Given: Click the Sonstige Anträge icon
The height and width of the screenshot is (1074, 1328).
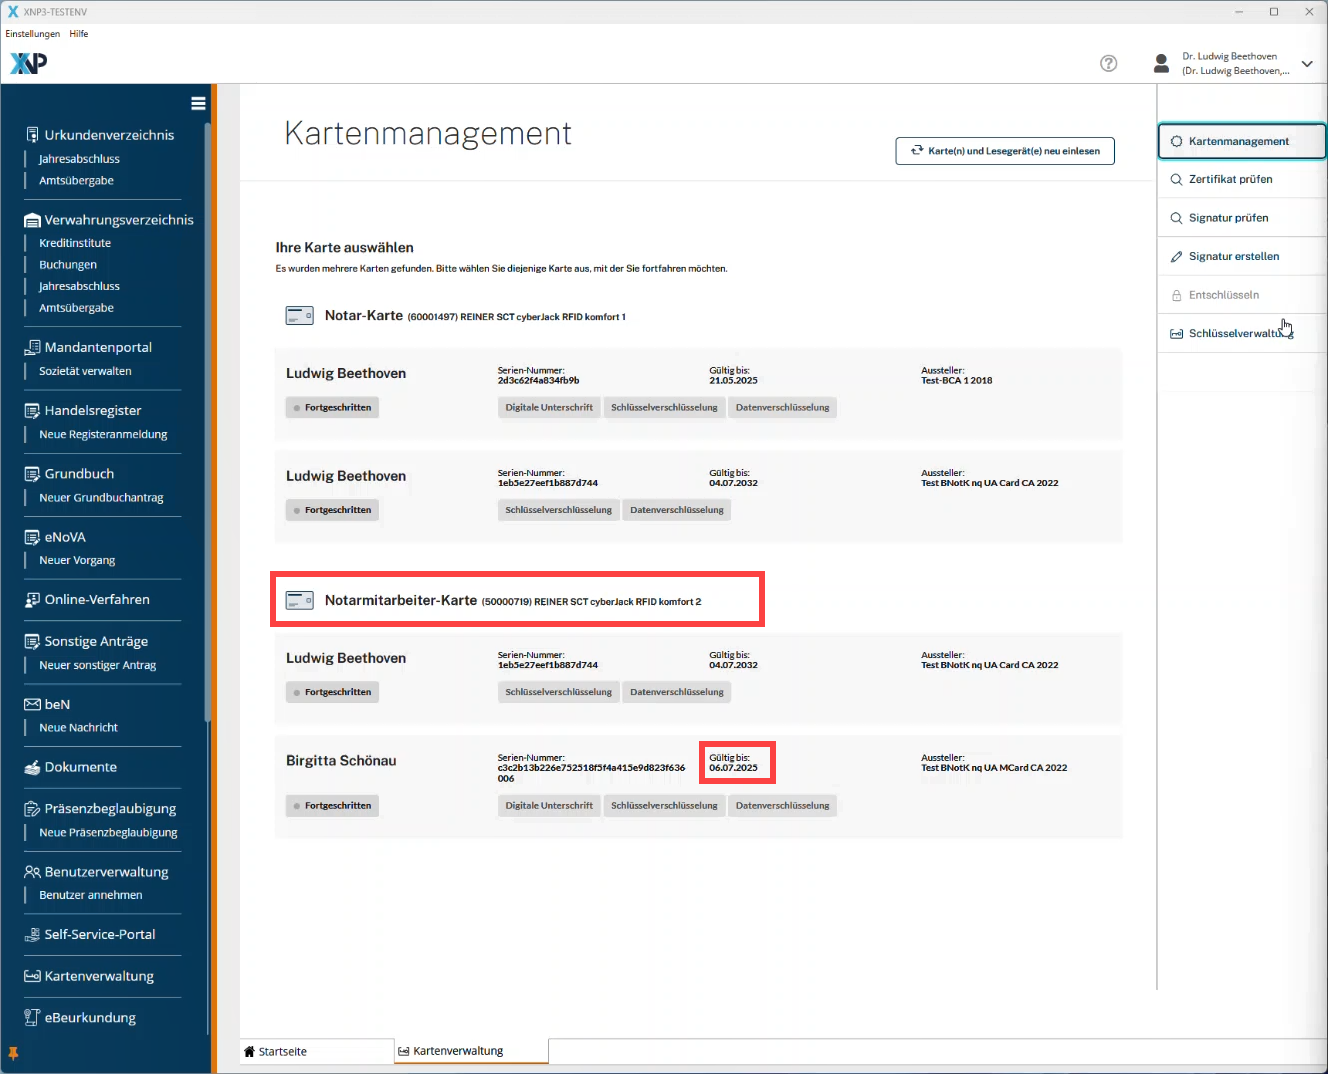Looking at the screenshot, I should [x=32, y=641].
